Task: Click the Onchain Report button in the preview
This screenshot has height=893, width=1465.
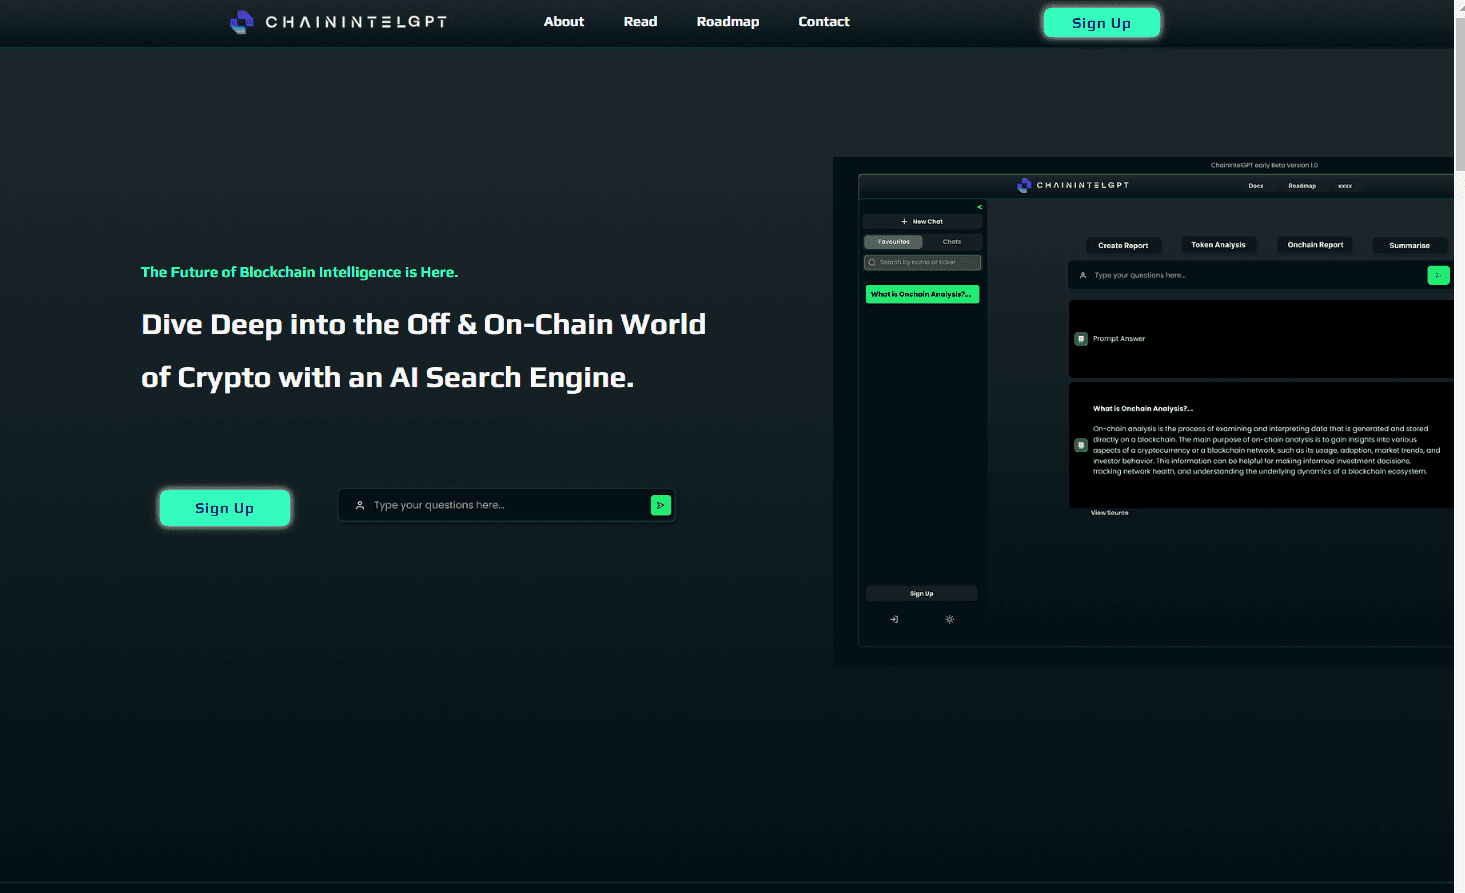Action: click(1315, 245)
